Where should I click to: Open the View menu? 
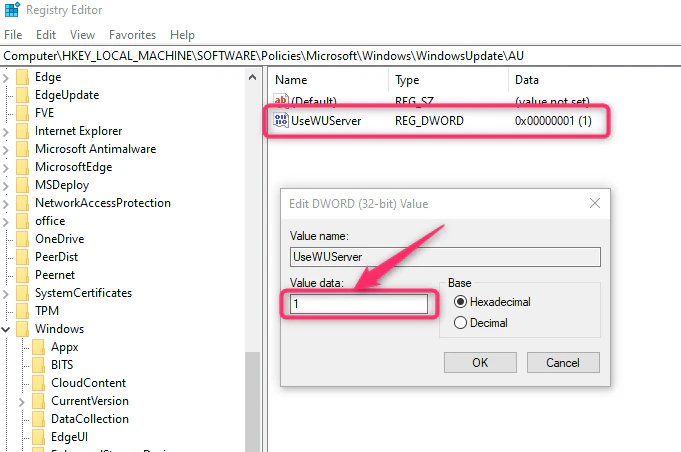pyautogui.click(x=83, y=35)
